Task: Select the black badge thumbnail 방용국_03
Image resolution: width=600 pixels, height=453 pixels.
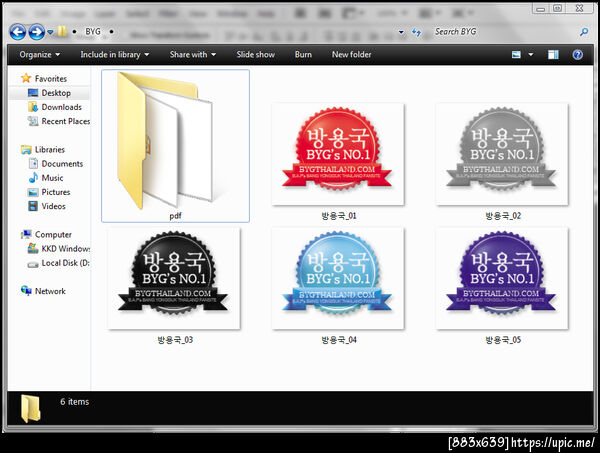Action: click(174, 278)
